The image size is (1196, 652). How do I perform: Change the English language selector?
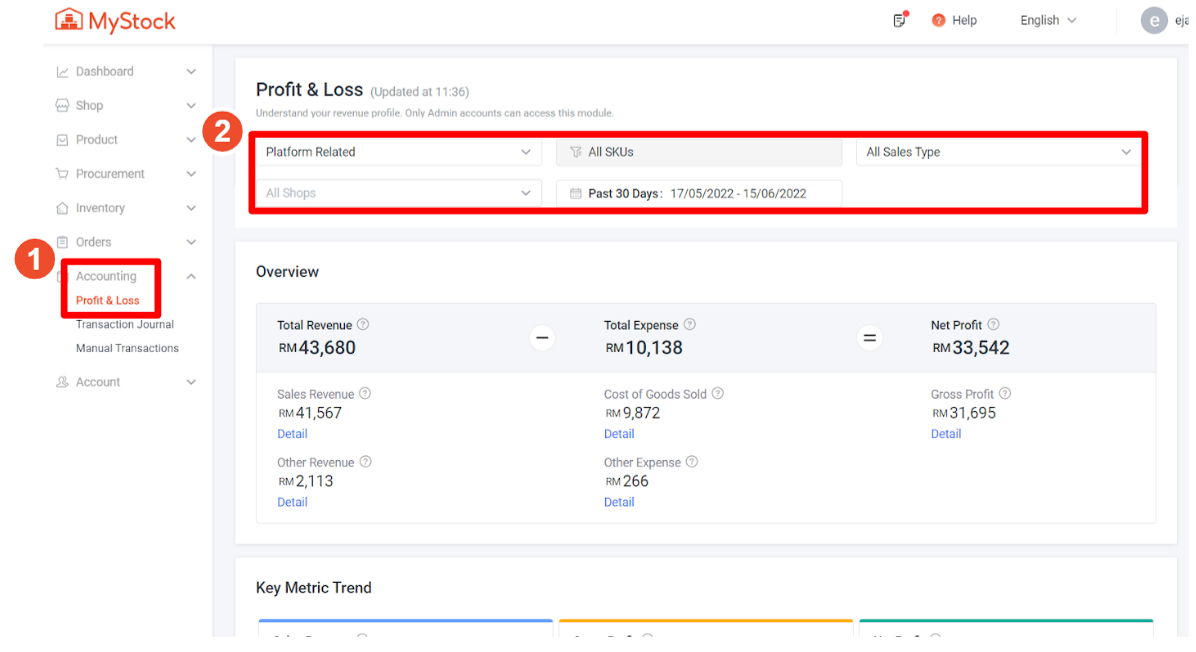pos(1047,20)
